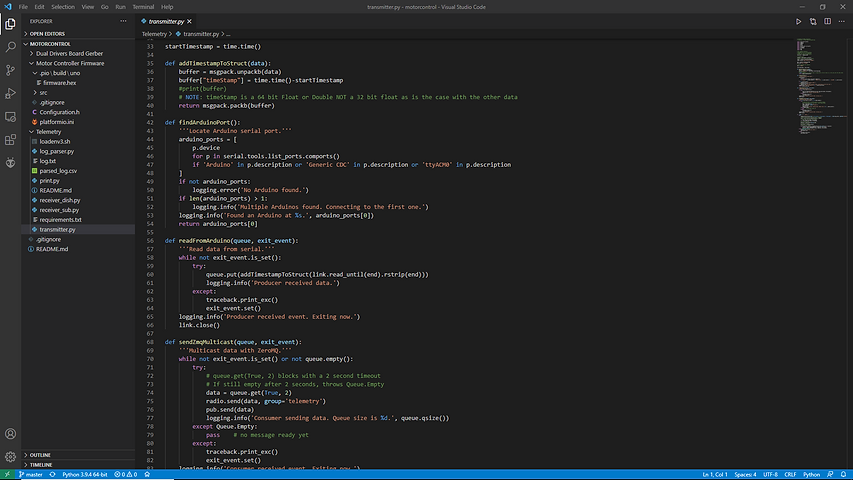Screen dimensions: 853x480
Task: Click the master branch in status bar
Action: point(32,474)
